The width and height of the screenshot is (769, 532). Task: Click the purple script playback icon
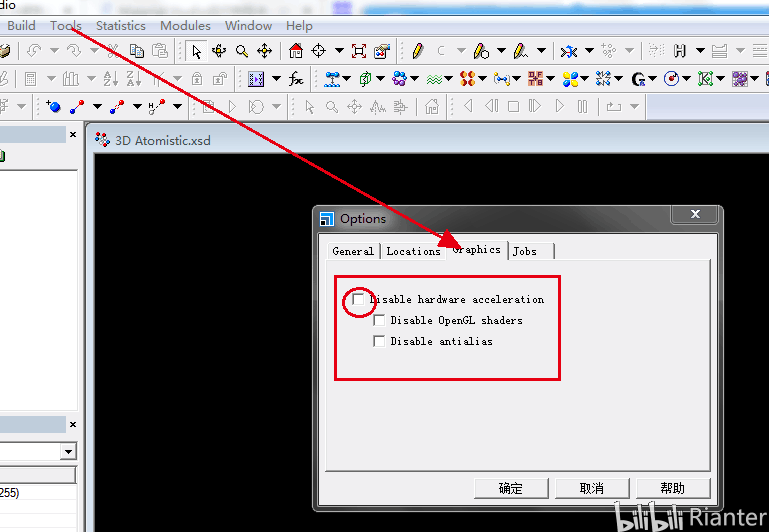click(x=256, y=78)
